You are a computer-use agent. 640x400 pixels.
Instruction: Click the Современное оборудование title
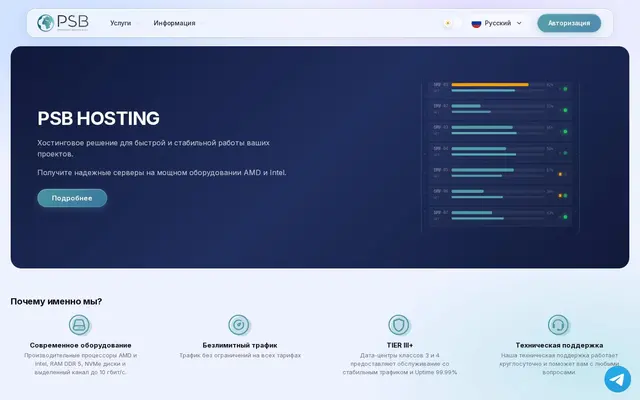(x=80, y=345)
